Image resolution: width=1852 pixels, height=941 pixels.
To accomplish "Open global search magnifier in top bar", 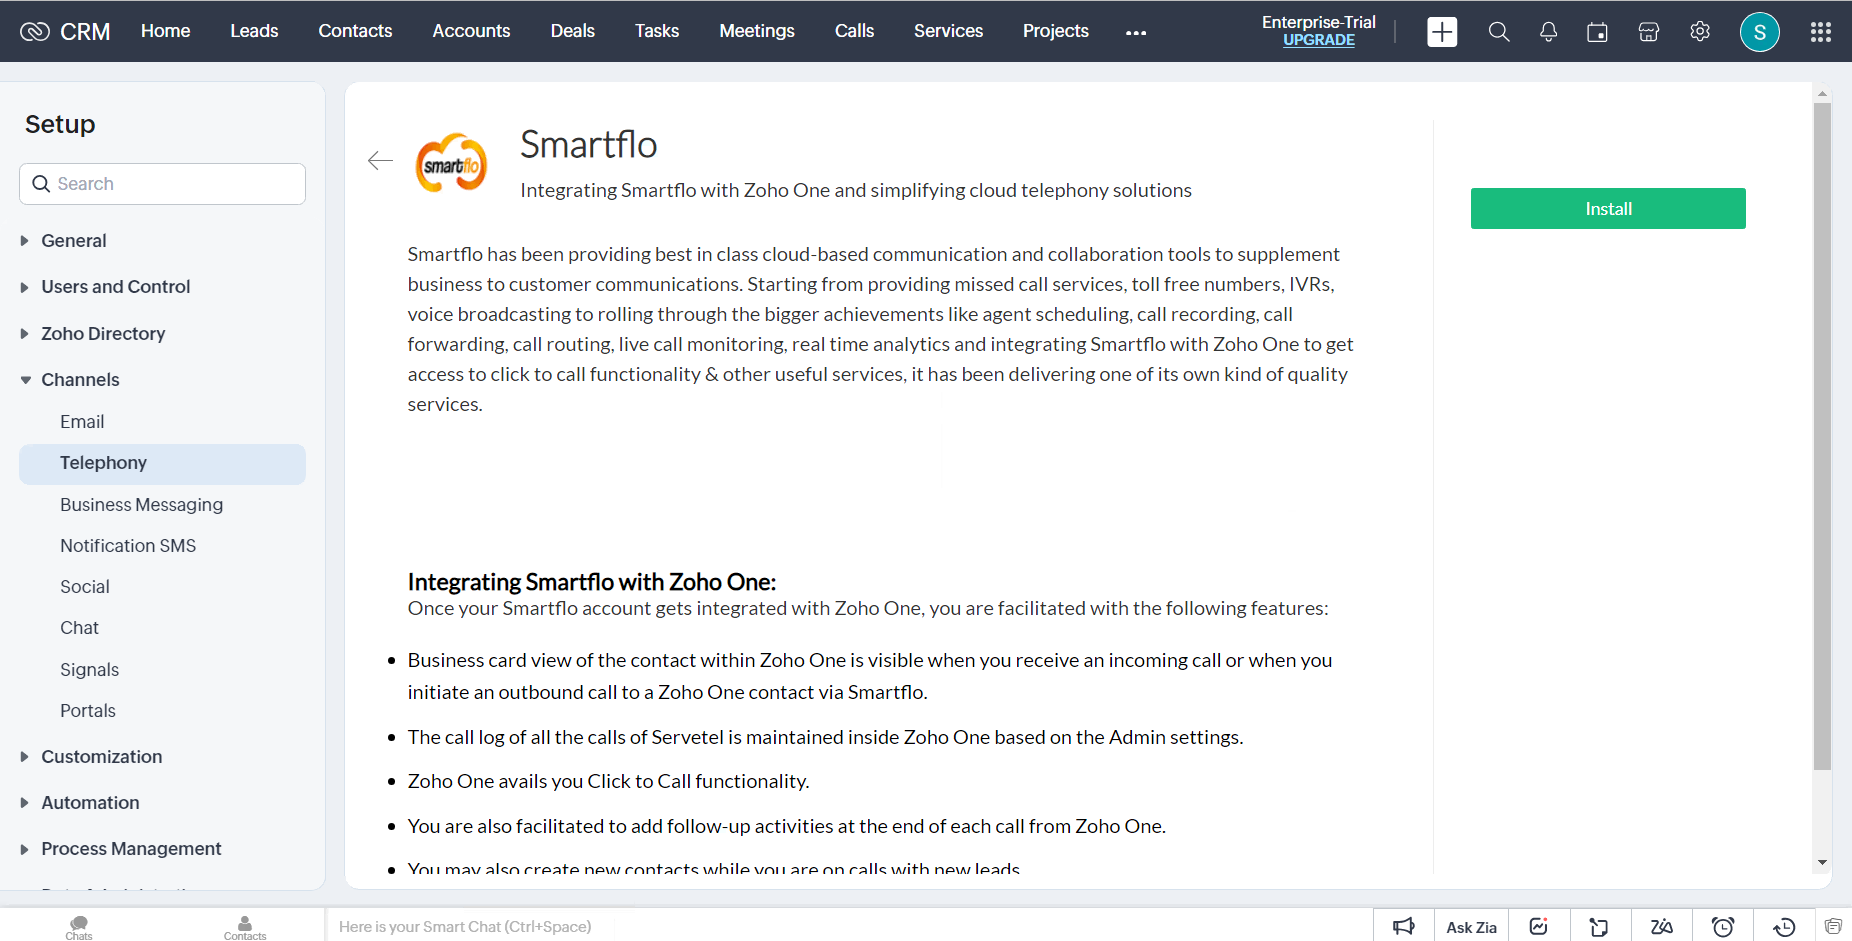I will [1498, 32].
